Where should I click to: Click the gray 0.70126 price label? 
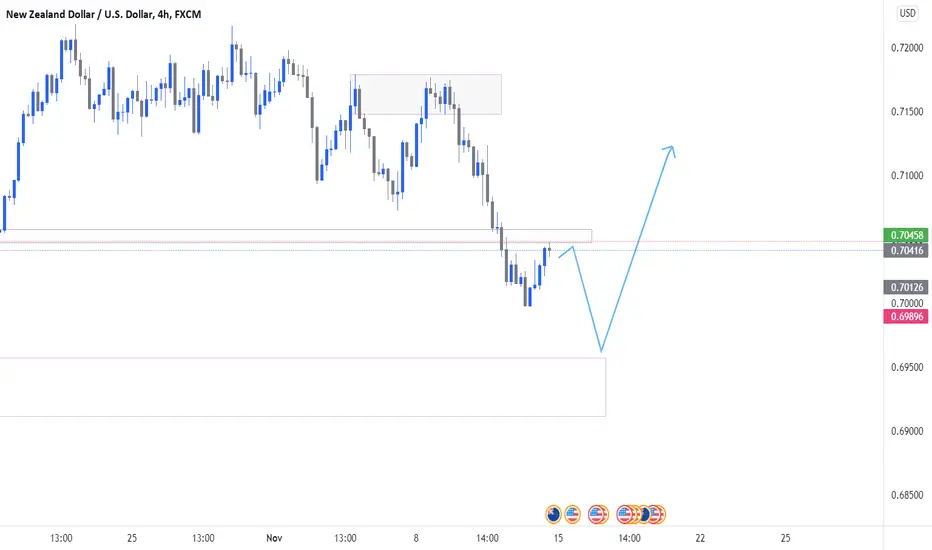pos(906,287)
